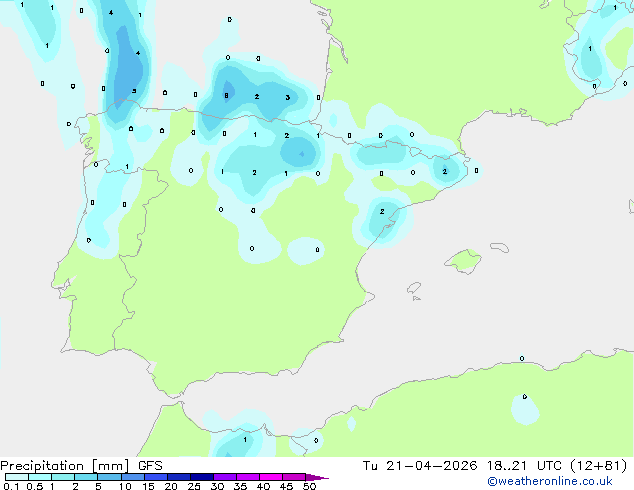The width and height of the screenshot is (634, 490).
Task: Click the 40–45 mm magenta legend swatch
Action: (271, 477)
